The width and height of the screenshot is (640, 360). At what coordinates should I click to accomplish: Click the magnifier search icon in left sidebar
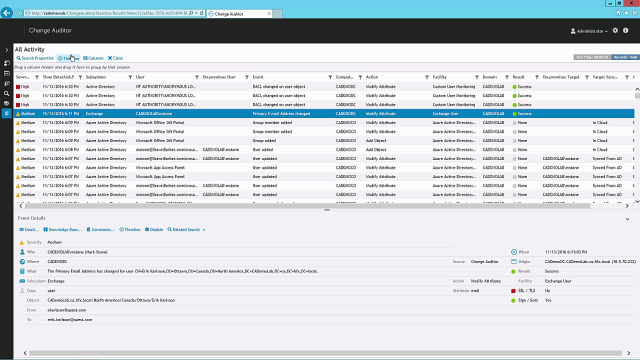[x=7, y=93]
